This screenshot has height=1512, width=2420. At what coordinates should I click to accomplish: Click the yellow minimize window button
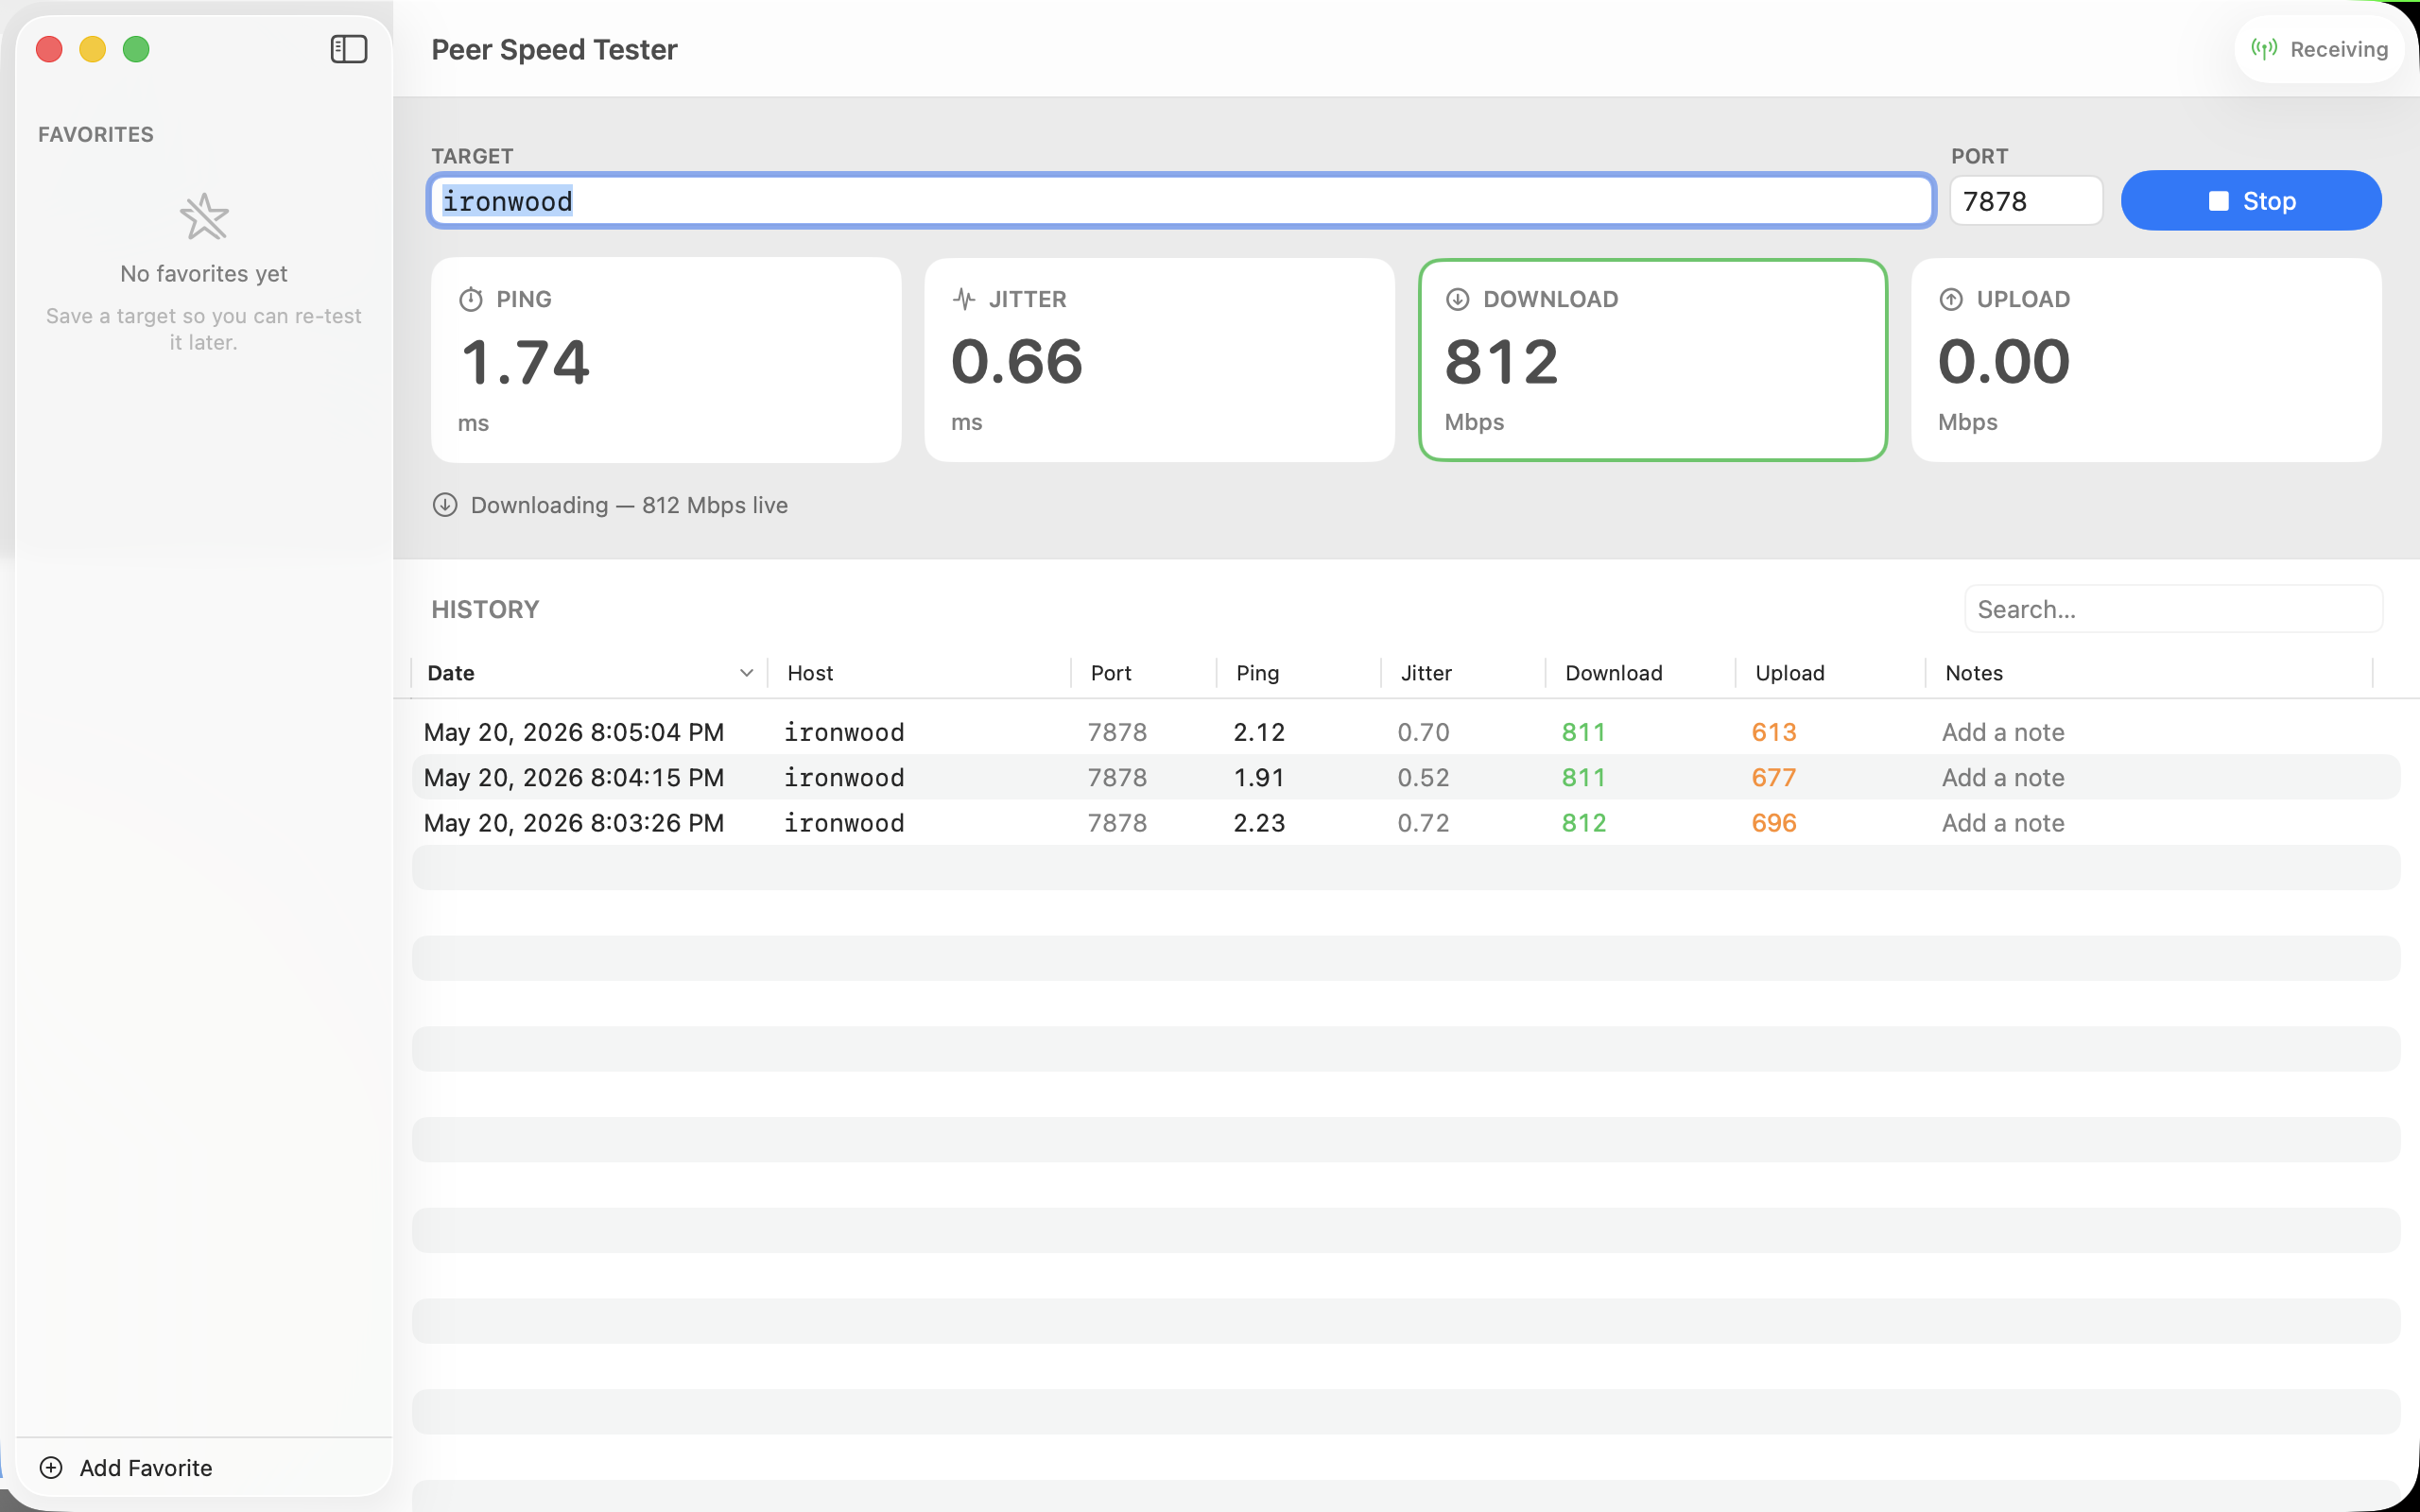coord(93,49)
